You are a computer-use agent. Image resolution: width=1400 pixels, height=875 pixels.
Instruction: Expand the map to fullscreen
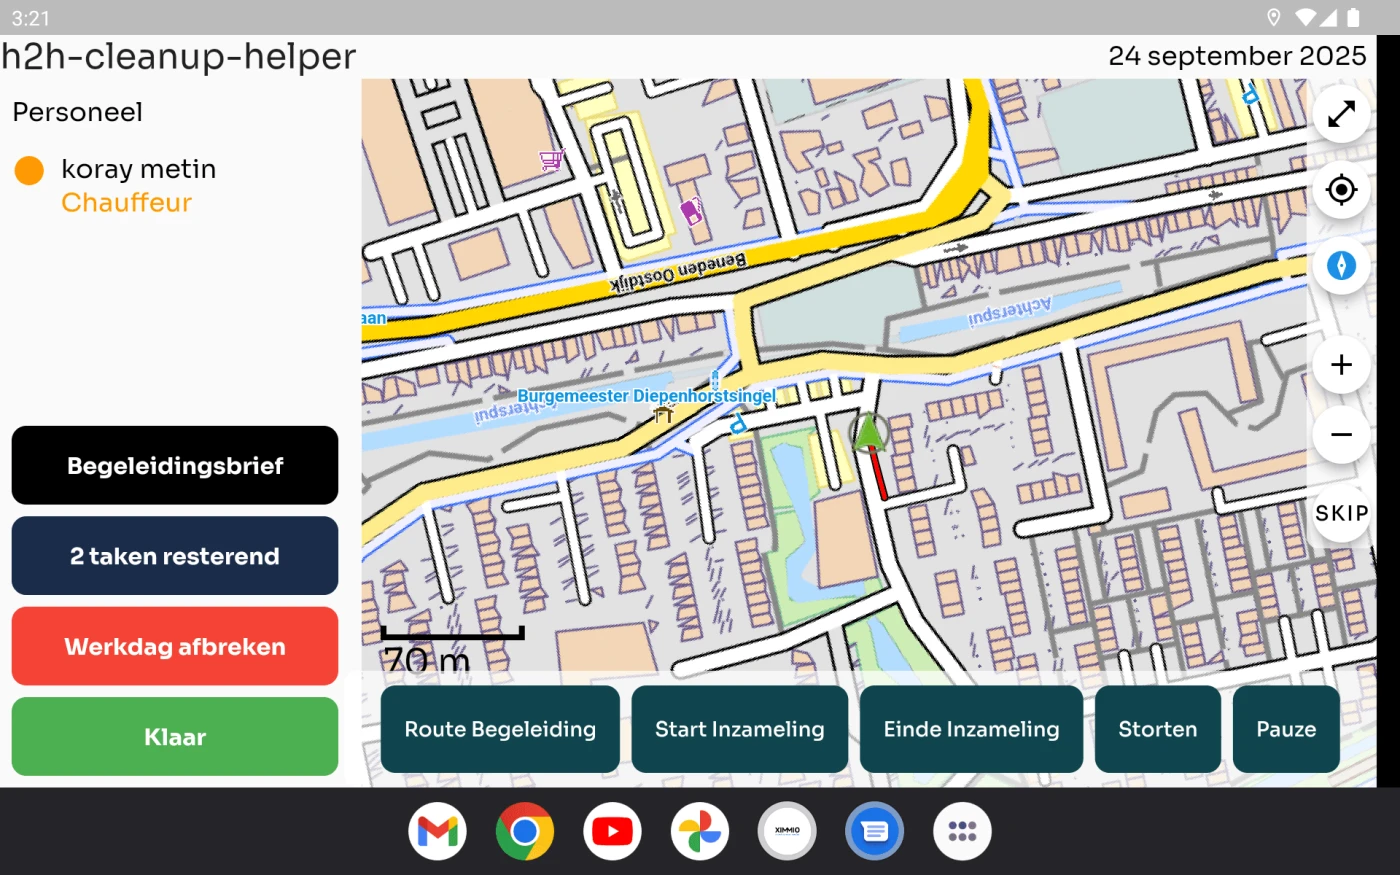[1341, 114]
